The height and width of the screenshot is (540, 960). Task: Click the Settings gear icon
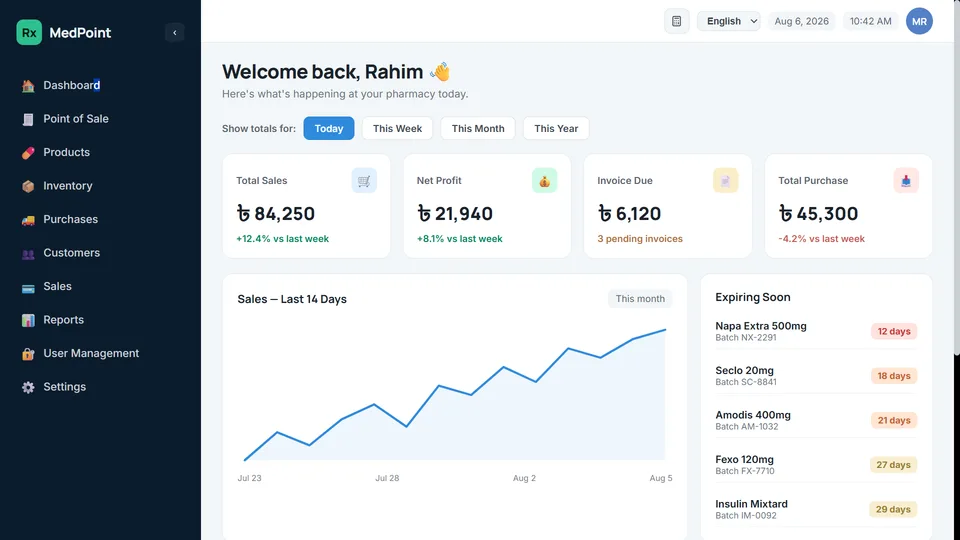28,388
